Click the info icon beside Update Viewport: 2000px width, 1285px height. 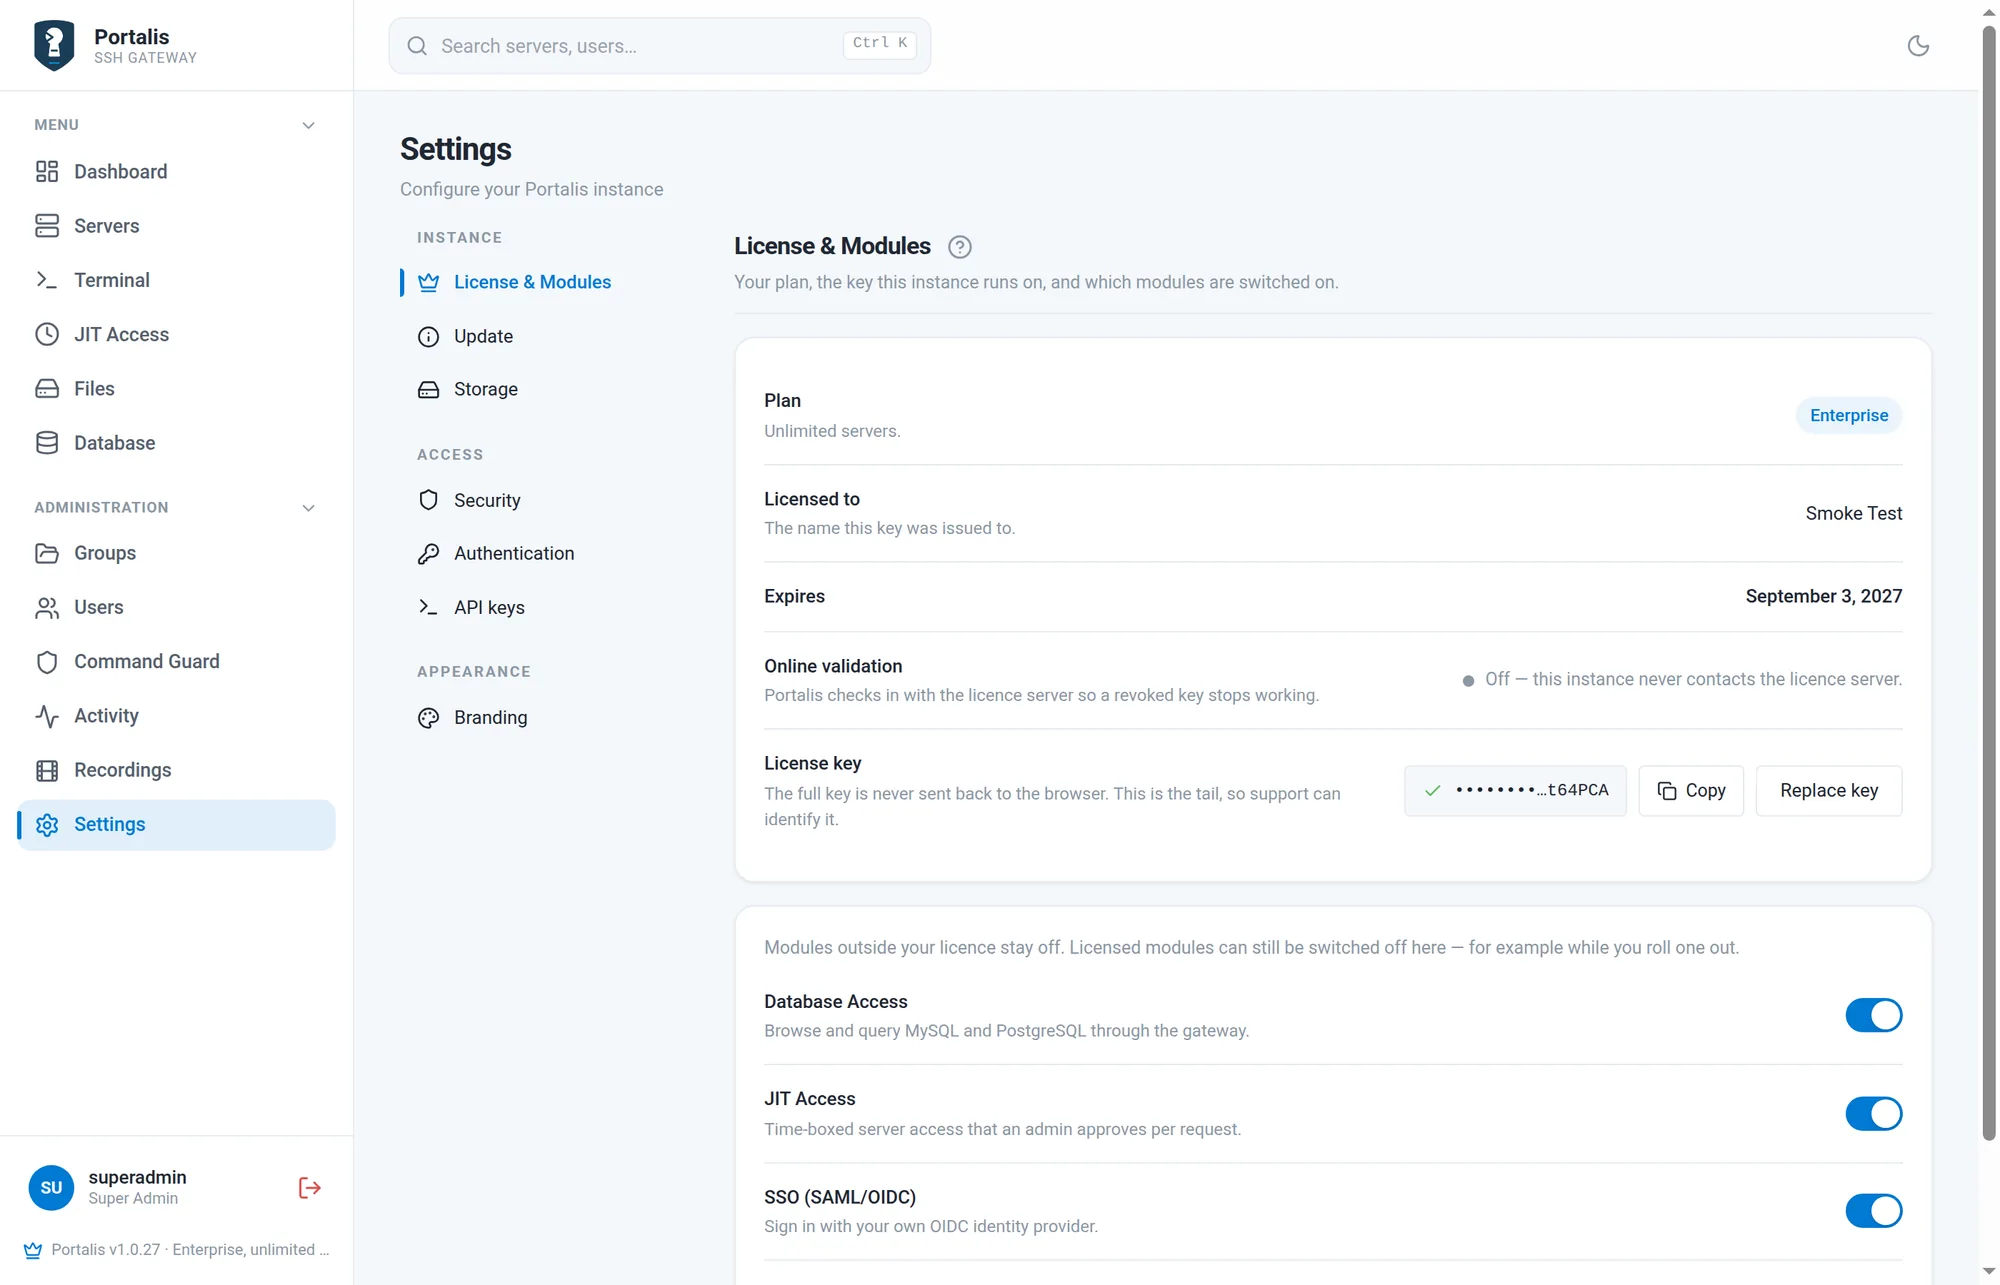tap(428, 337)
